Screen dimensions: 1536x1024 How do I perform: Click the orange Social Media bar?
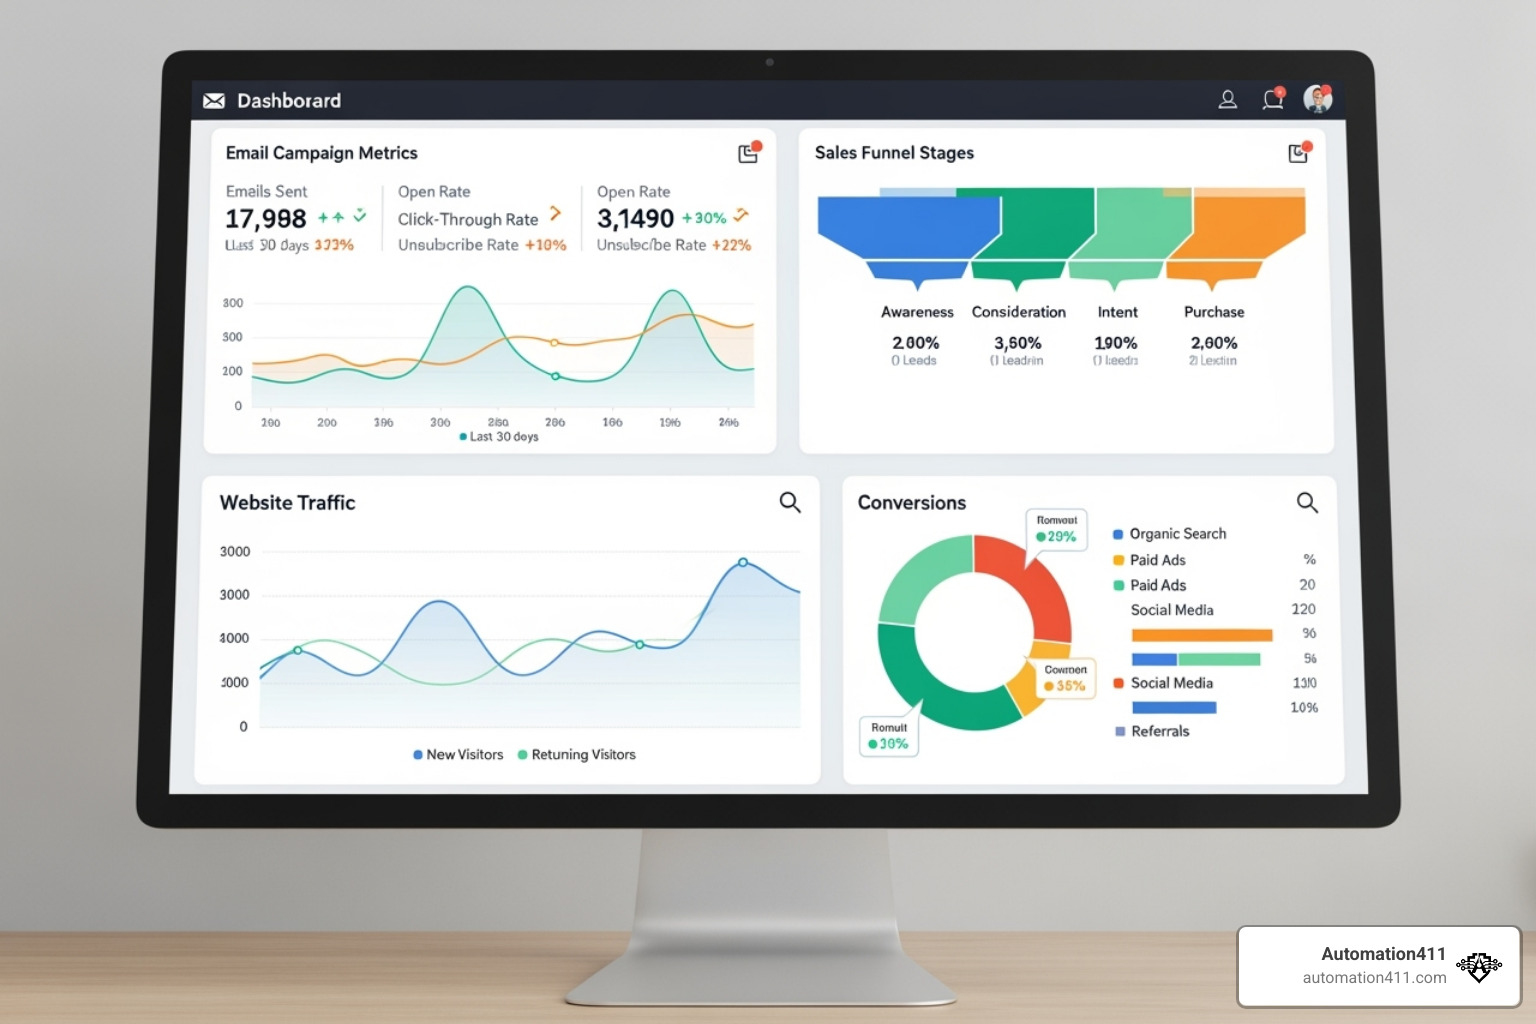pos(1201,635)
